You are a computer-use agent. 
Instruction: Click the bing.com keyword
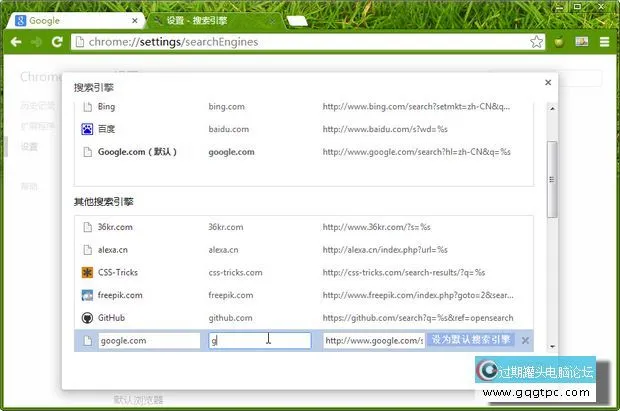226,106
